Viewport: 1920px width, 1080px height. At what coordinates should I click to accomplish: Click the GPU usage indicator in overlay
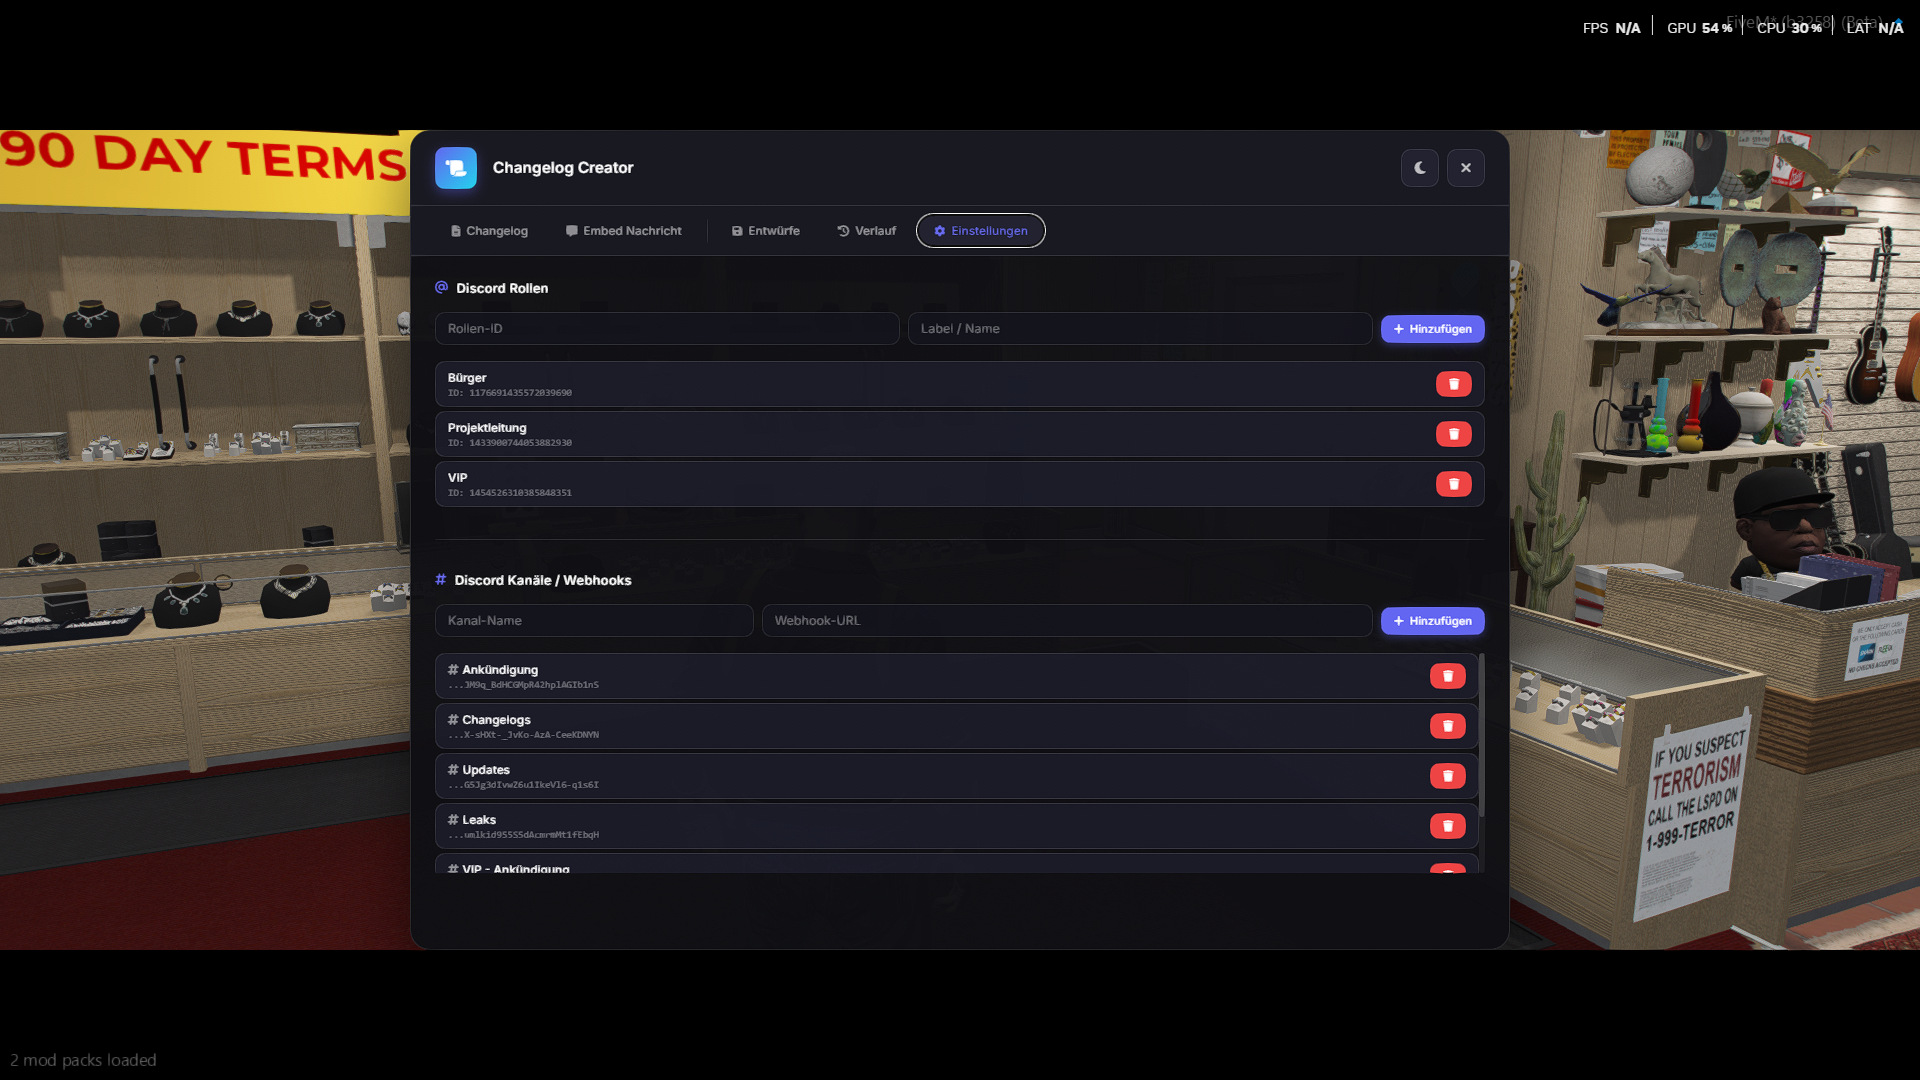pyautogui.click(x=1700, y=28)
